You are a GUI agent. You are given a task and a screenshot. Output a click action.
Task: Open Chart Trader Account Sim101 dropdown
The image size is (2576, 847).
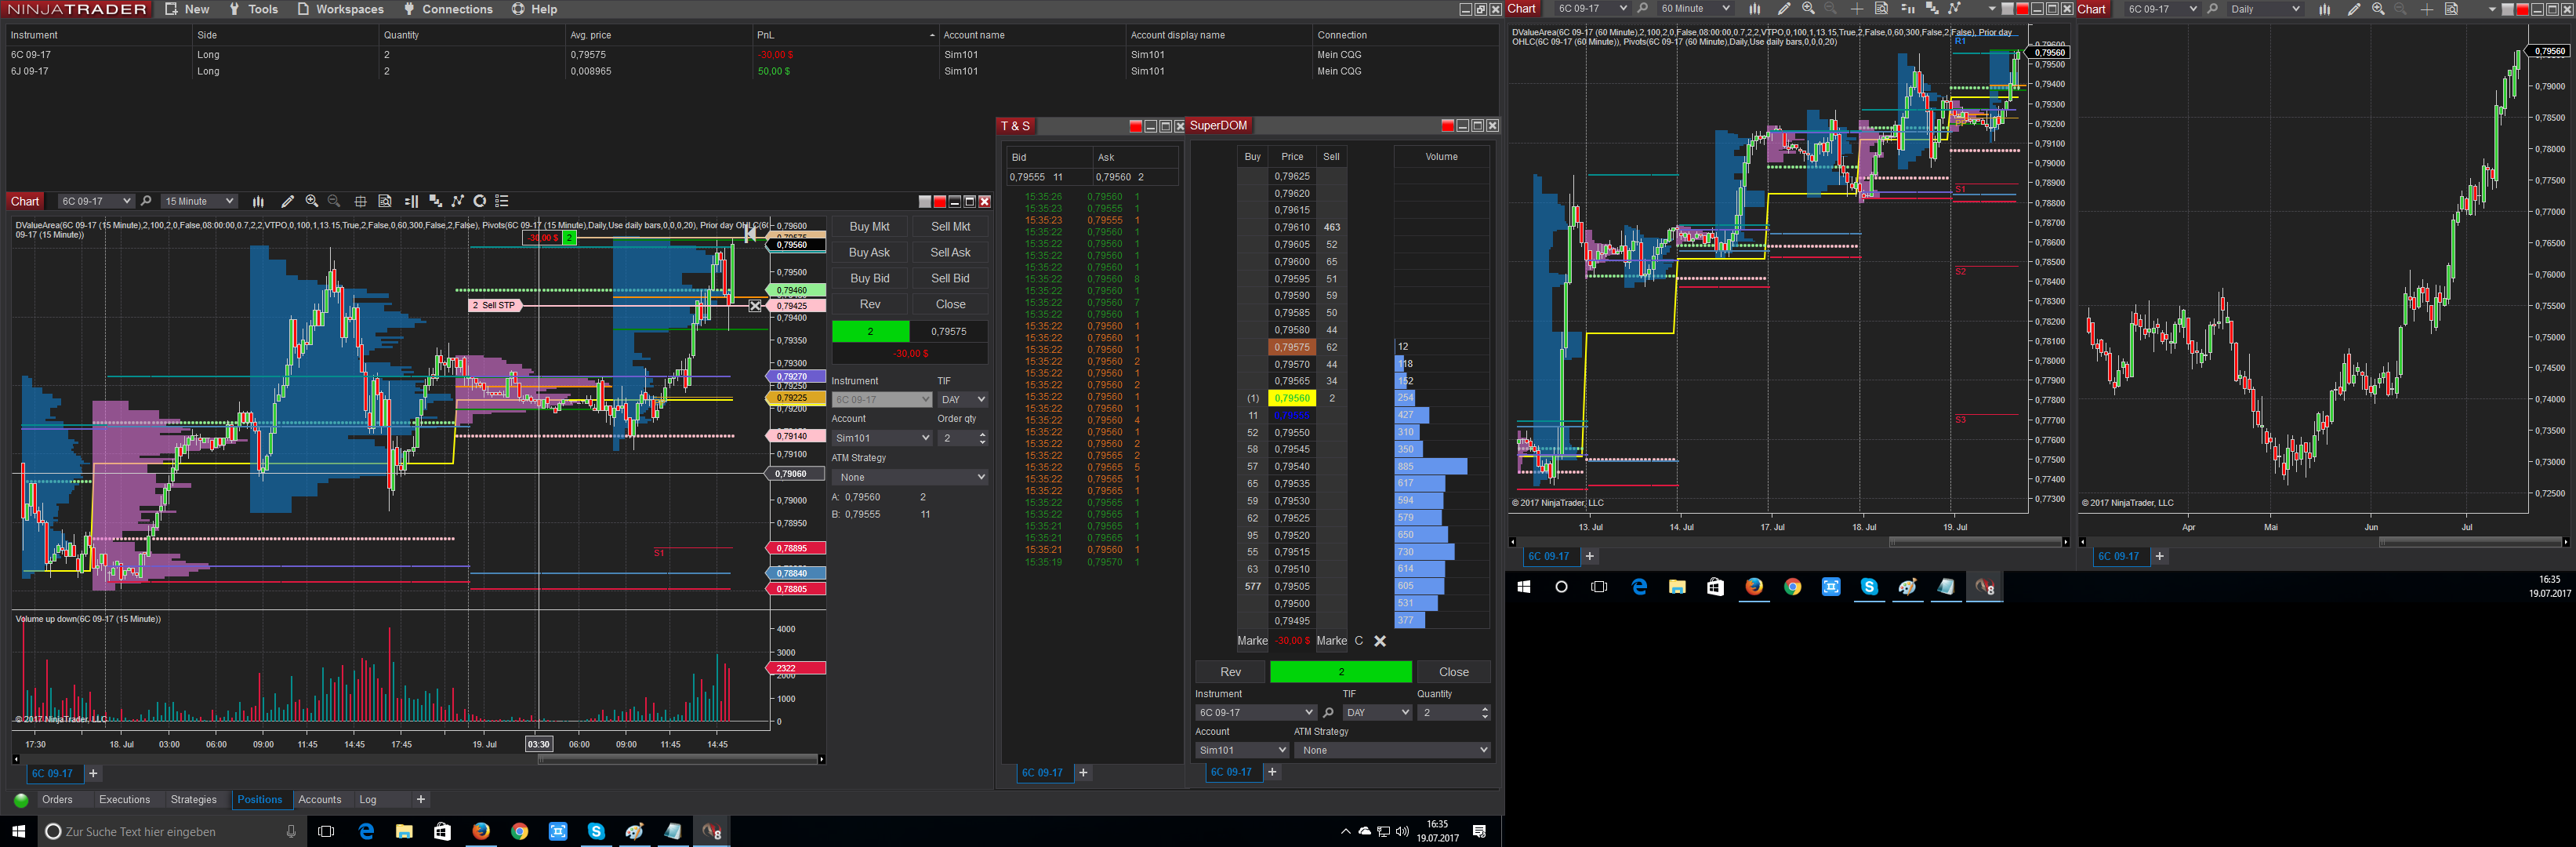pyautogui.click(x=881, y=438)
